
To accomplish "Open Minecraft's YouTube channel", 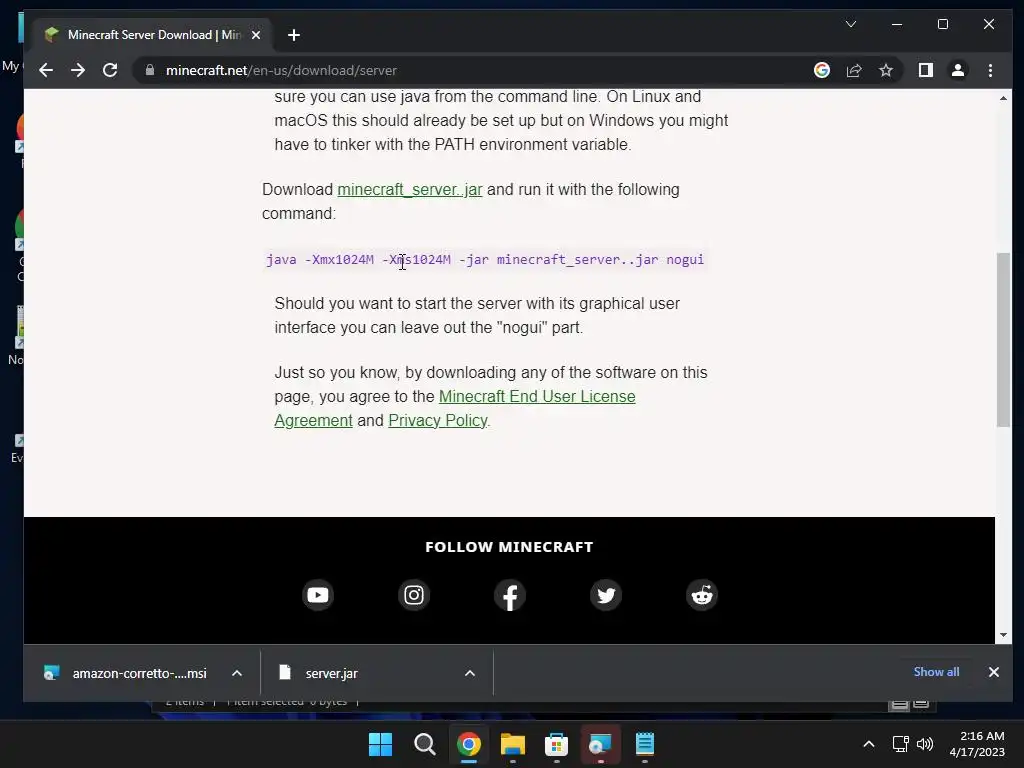I will tap(318, 595).
